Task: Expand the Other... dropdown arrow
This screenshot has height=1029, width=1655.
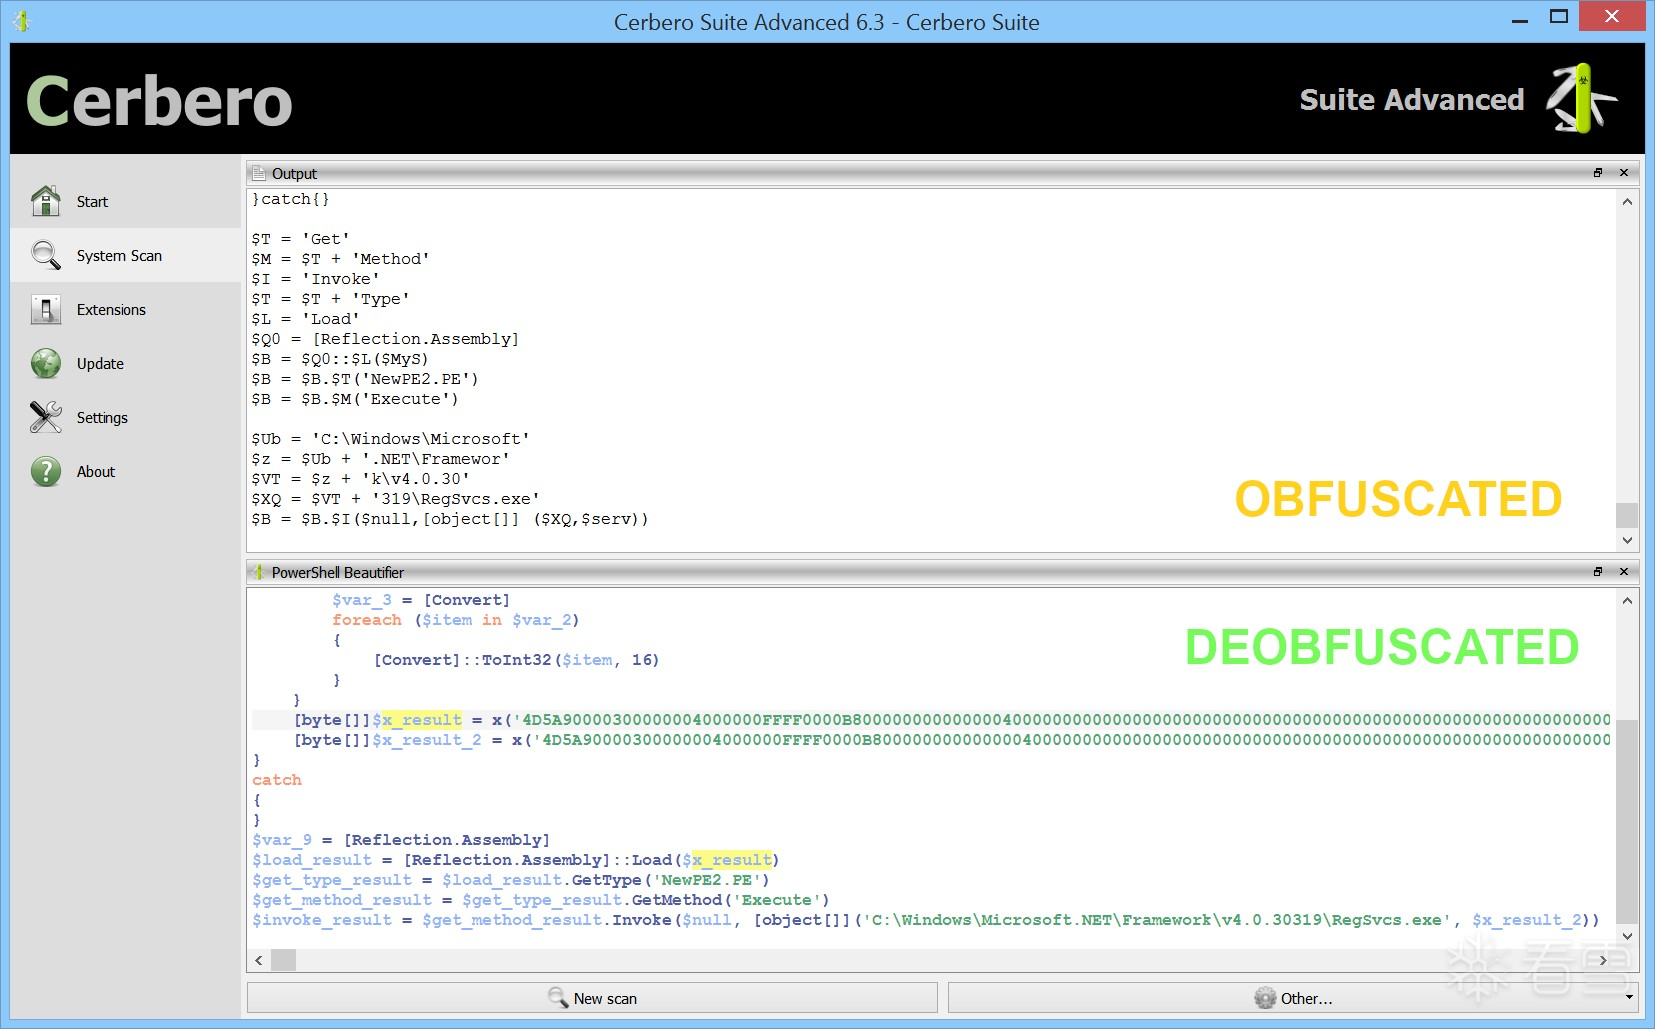Action: [x=1629, y=998]
